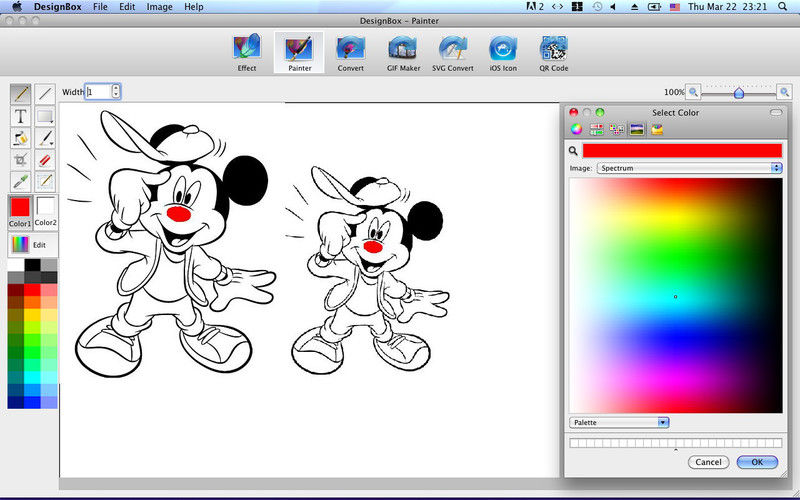Screen dimensions: 800x500
Task: Activate the Eyedropper color picker tool
Action: click(20, 181)
